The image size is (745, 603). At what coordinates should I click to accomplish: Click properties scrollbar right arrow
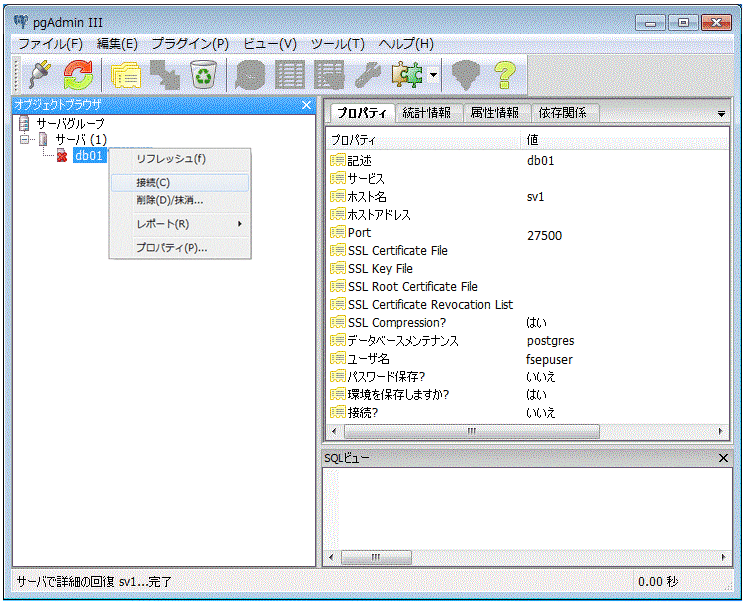coord(720,431)
